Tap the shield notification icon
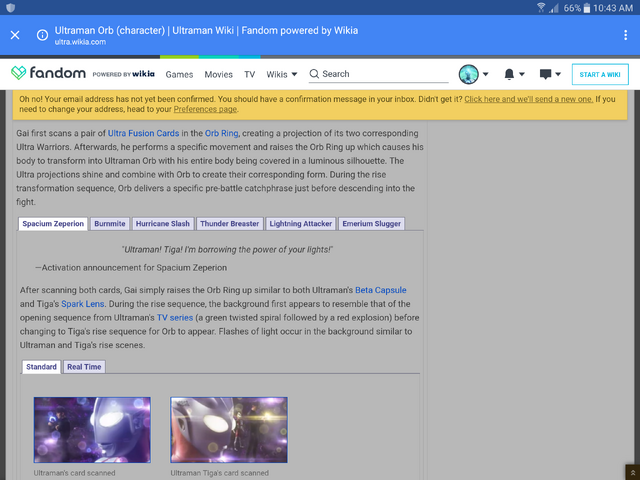Viewport: 640px width, 480px height. pyautogui.click(x=11, y=7)
